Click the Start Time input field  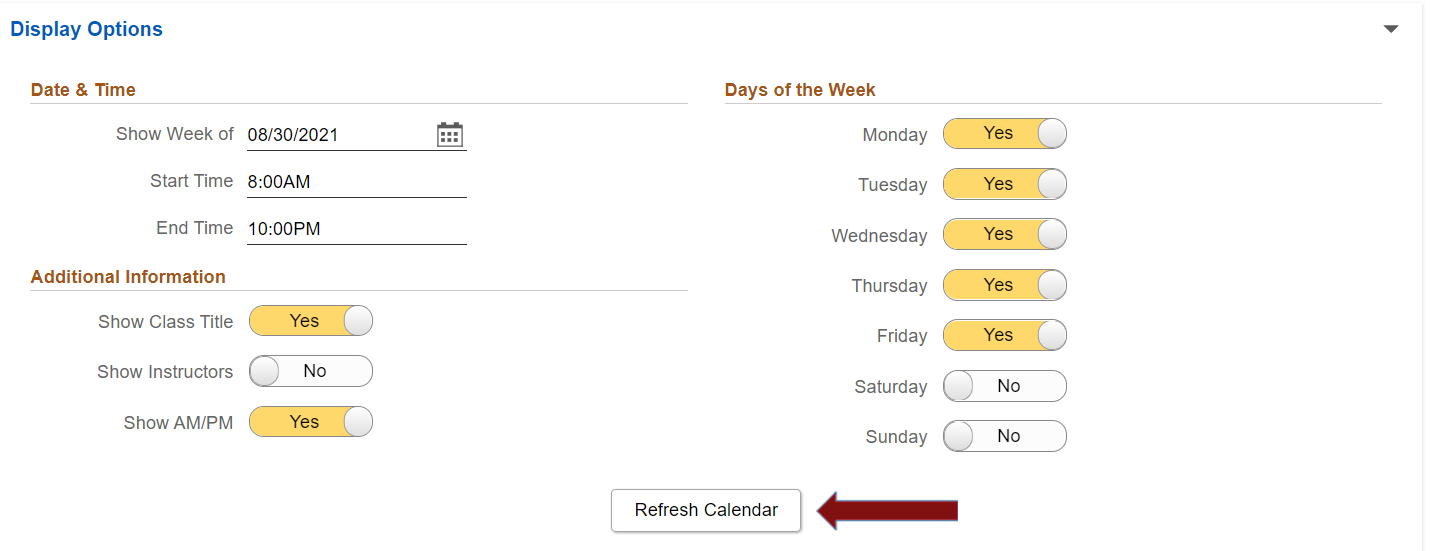356,182
